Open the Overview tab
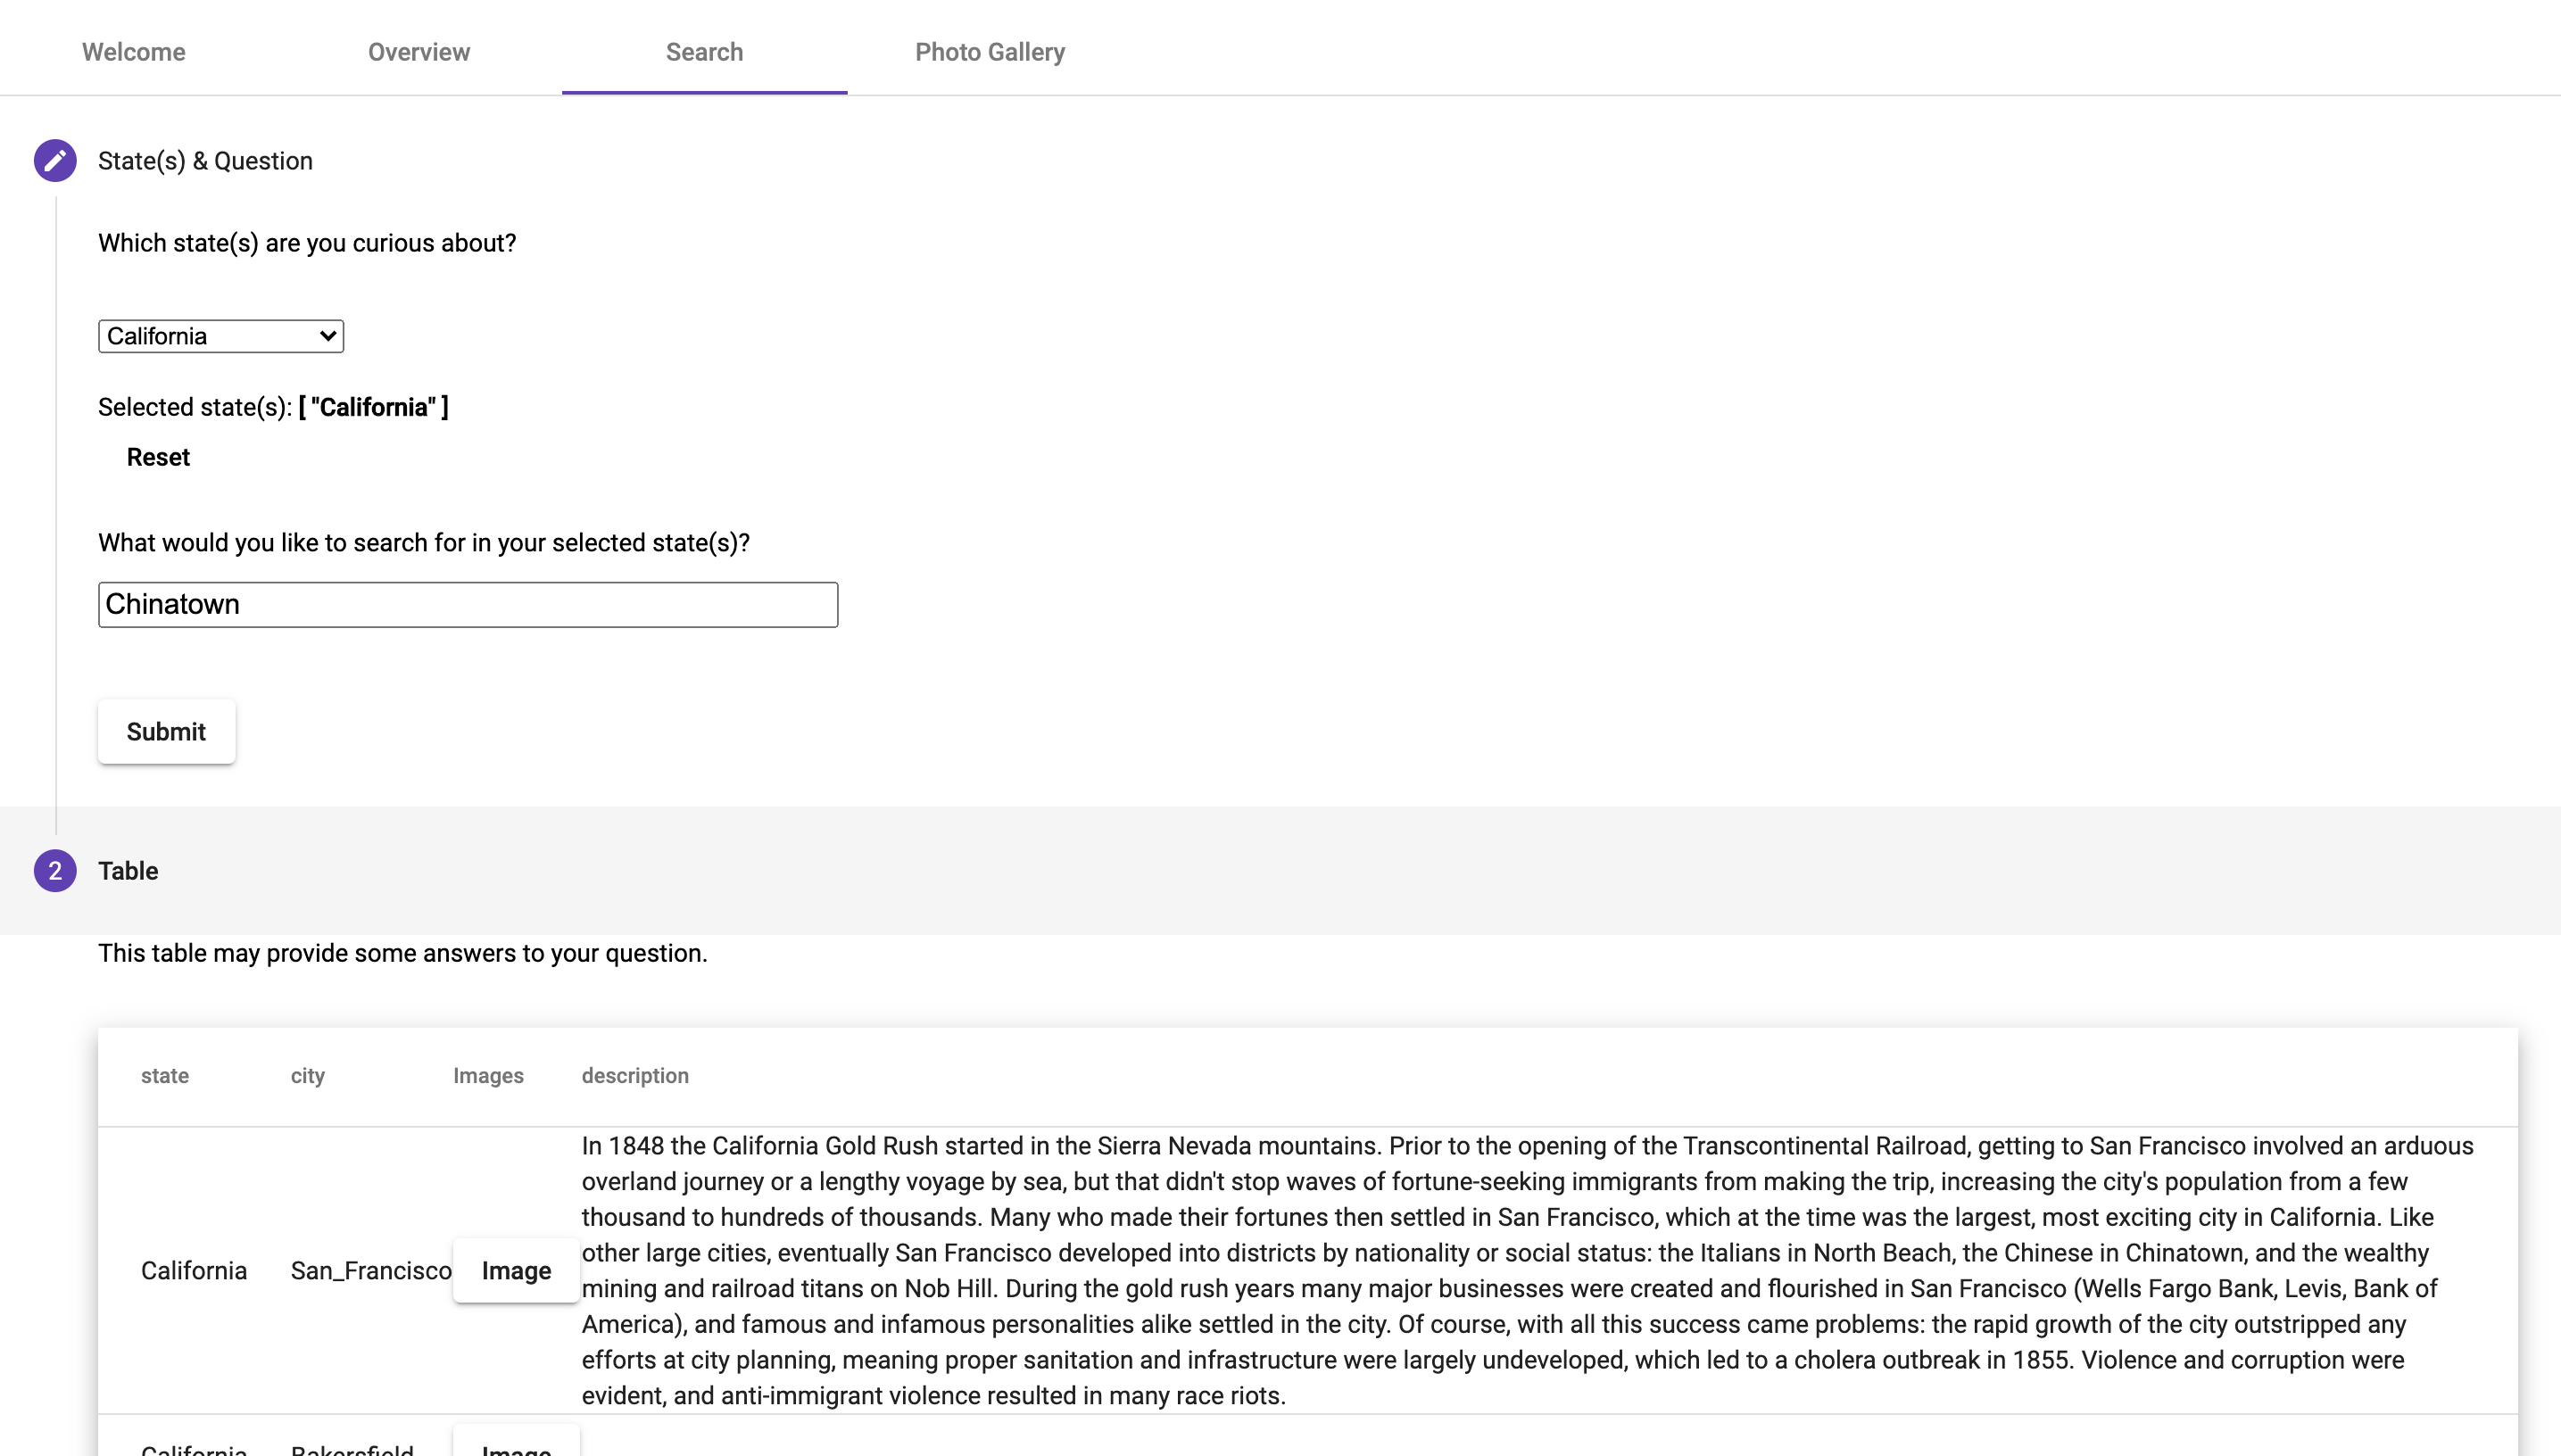This screenshot has width=2561, height=1456. click(x=418, y=51)
